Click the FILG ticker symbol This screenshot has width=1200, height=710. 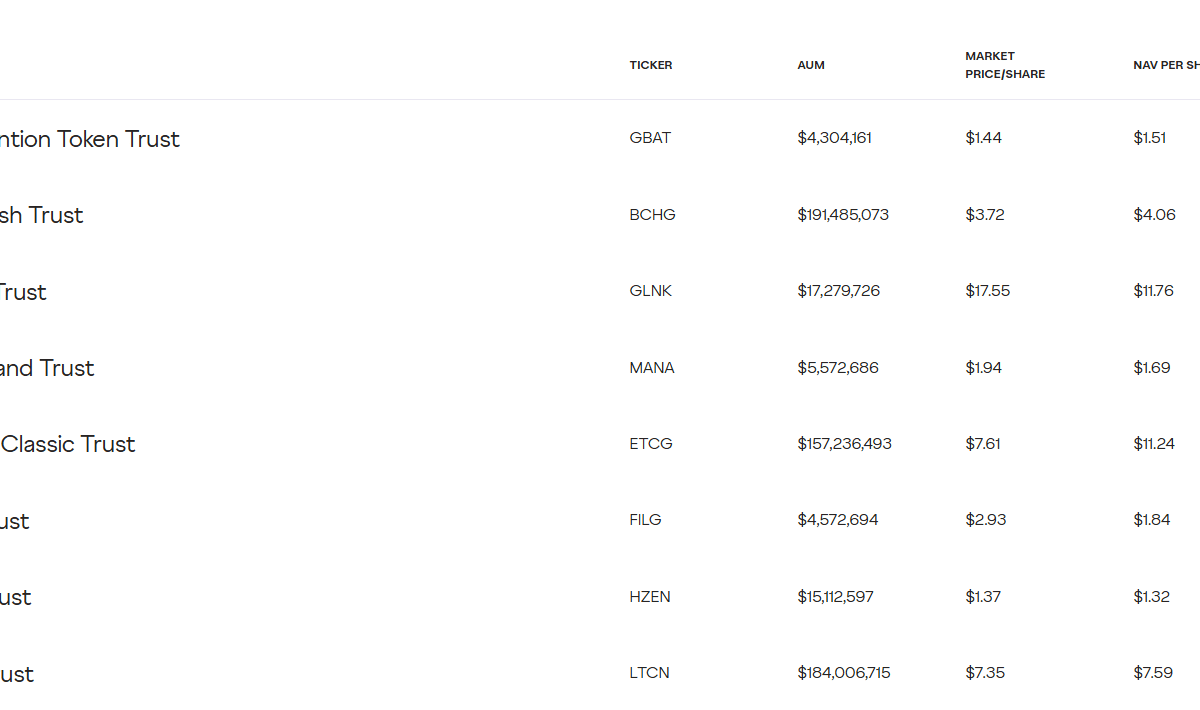point(645,520)
